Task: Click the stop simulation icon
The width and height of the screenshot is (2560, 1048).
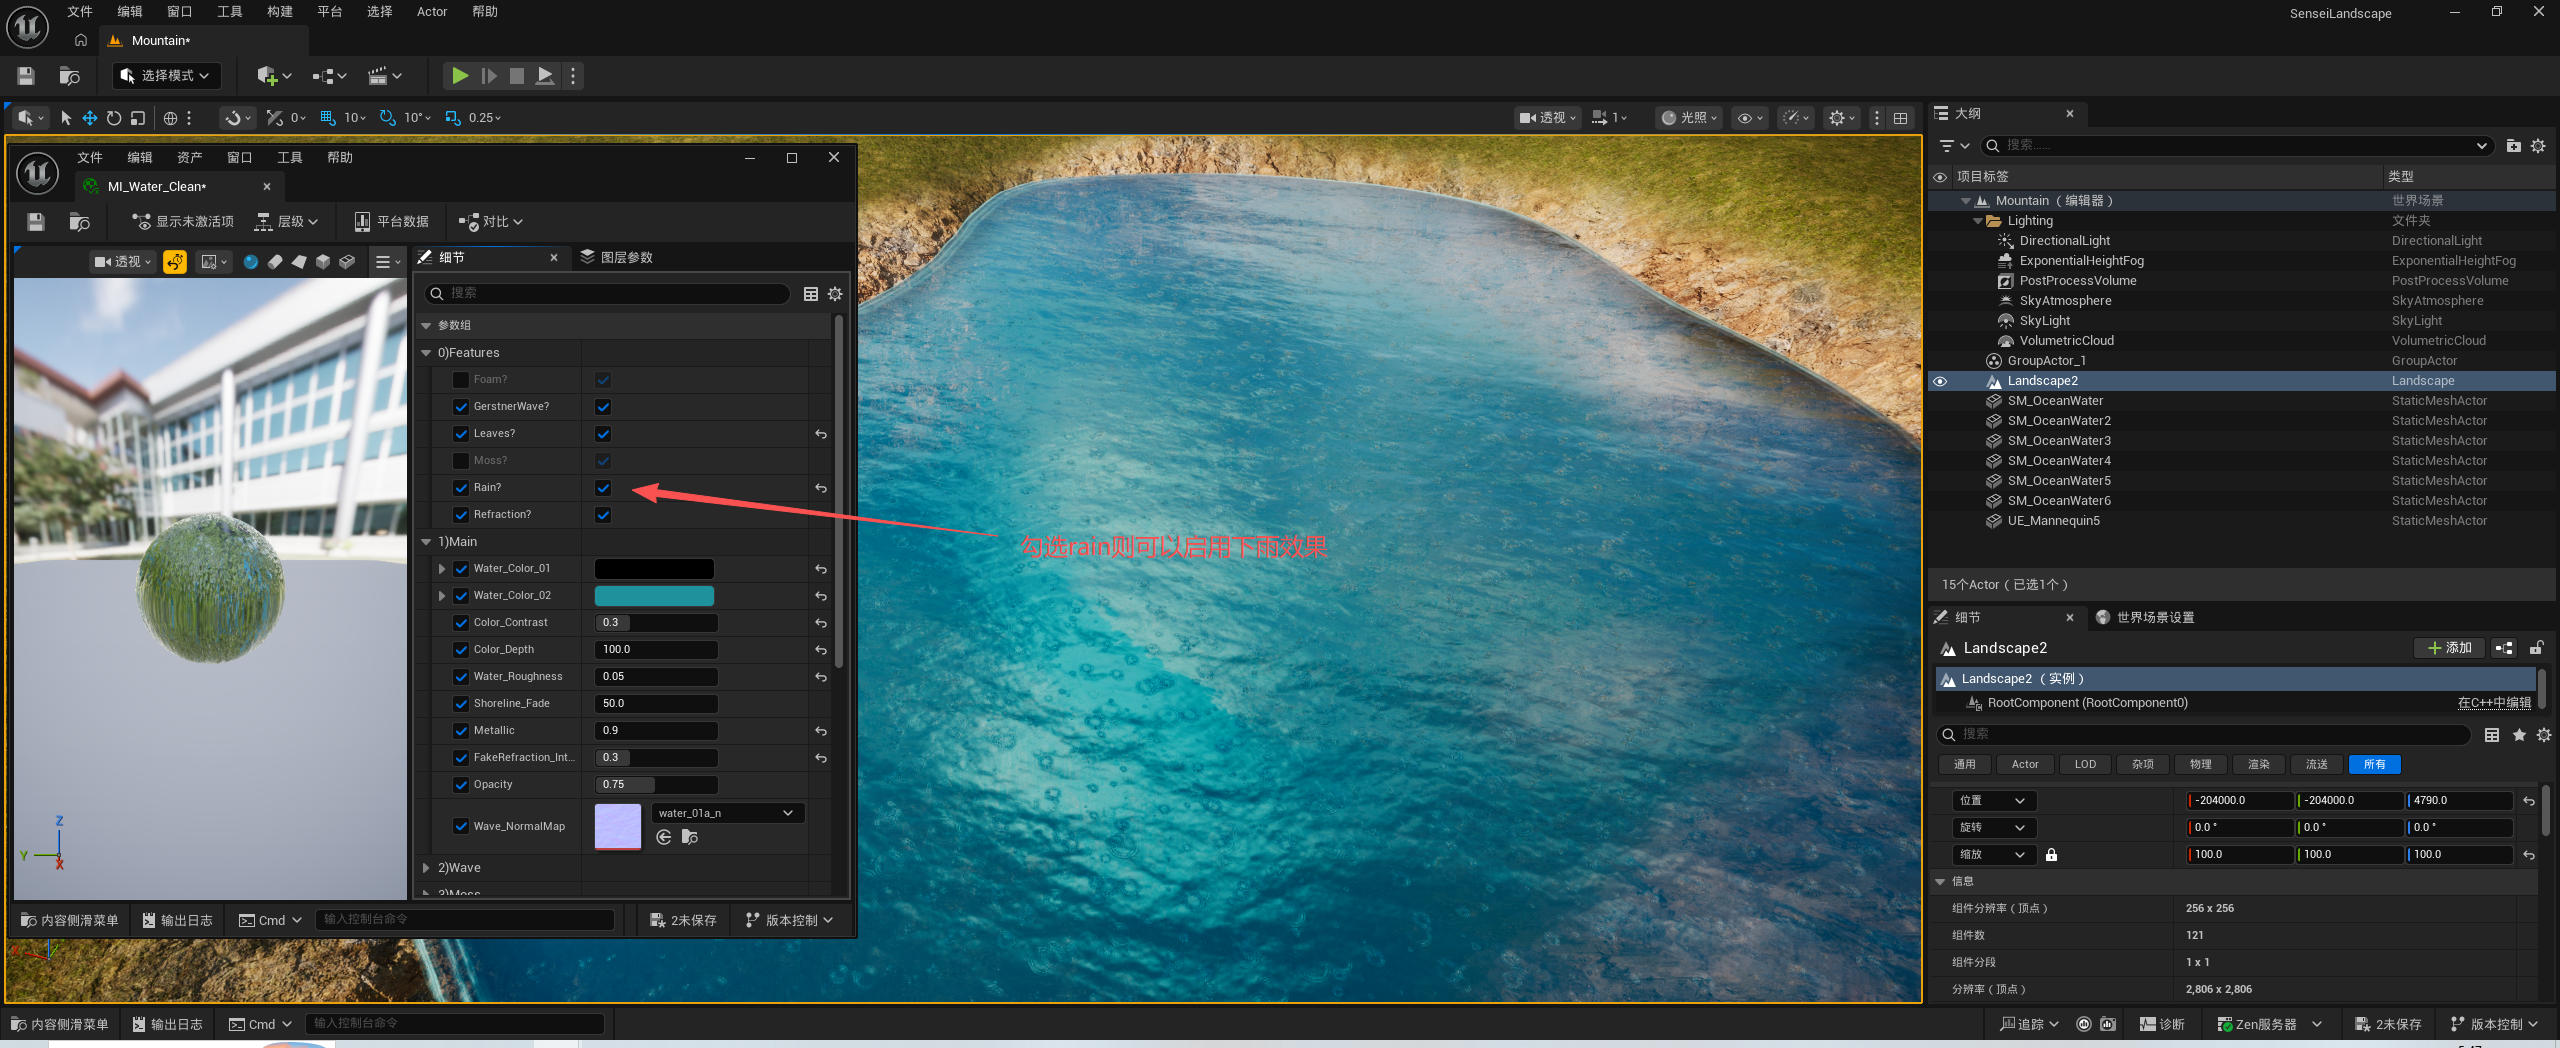Action: 516,76
